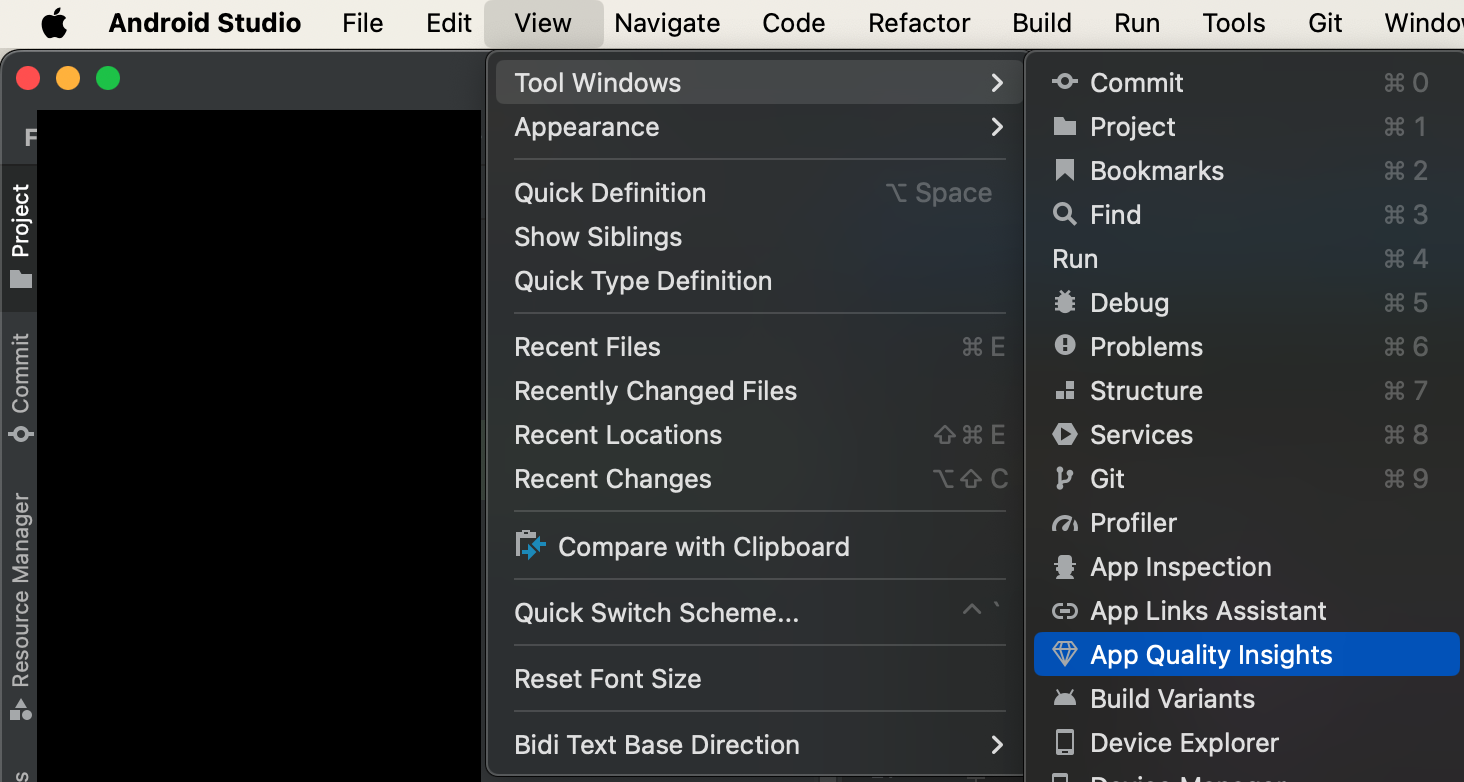
Task: Select Reset Font Size
Action: point(607,679)
